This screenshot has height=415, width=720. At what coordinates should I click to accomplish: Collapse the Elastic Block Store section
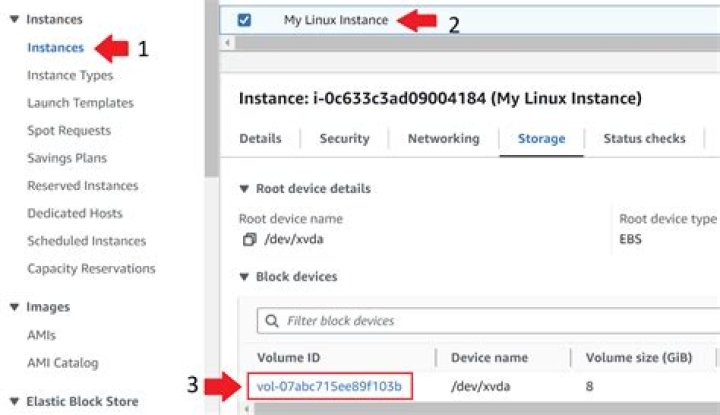15,401
